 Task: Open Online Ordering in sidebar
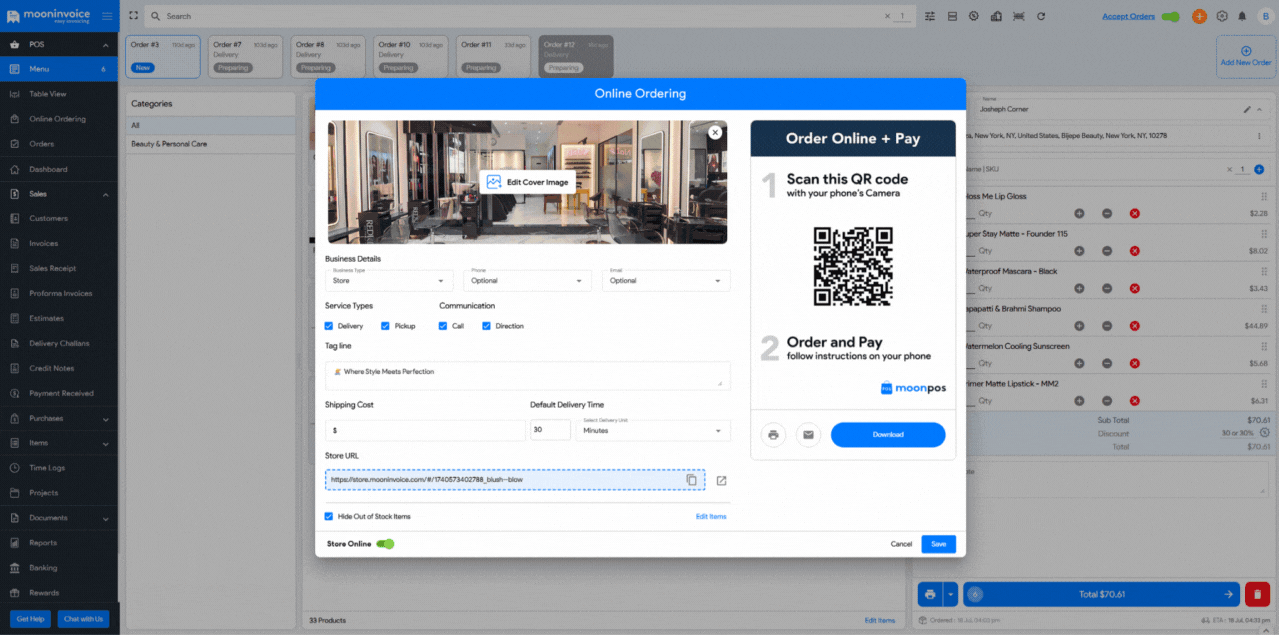59,119
